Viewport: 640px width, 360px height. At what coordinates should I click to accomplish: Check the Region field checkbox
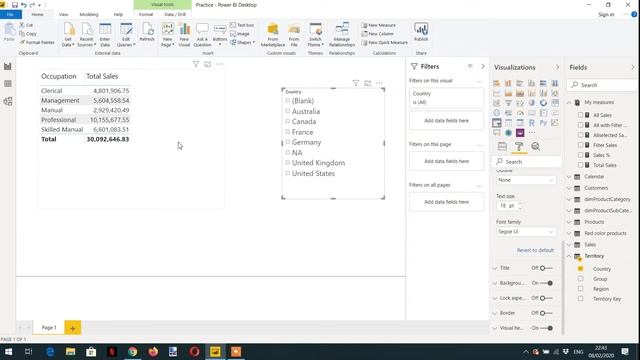(580, 289)
